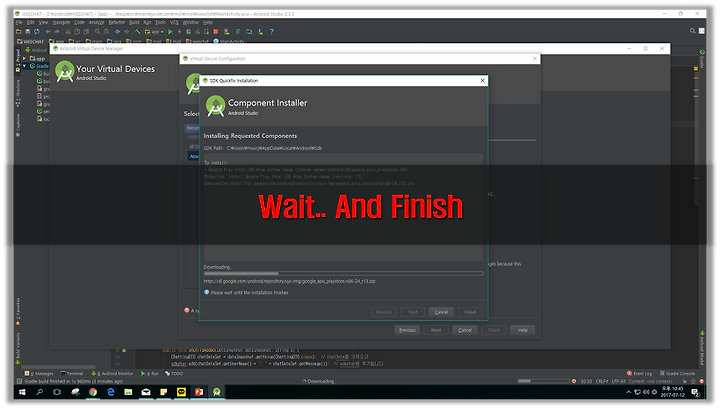The height and width of the screenshot is (409, 720).
Task: Run the app with green play icon
Action: click(170, 32)
